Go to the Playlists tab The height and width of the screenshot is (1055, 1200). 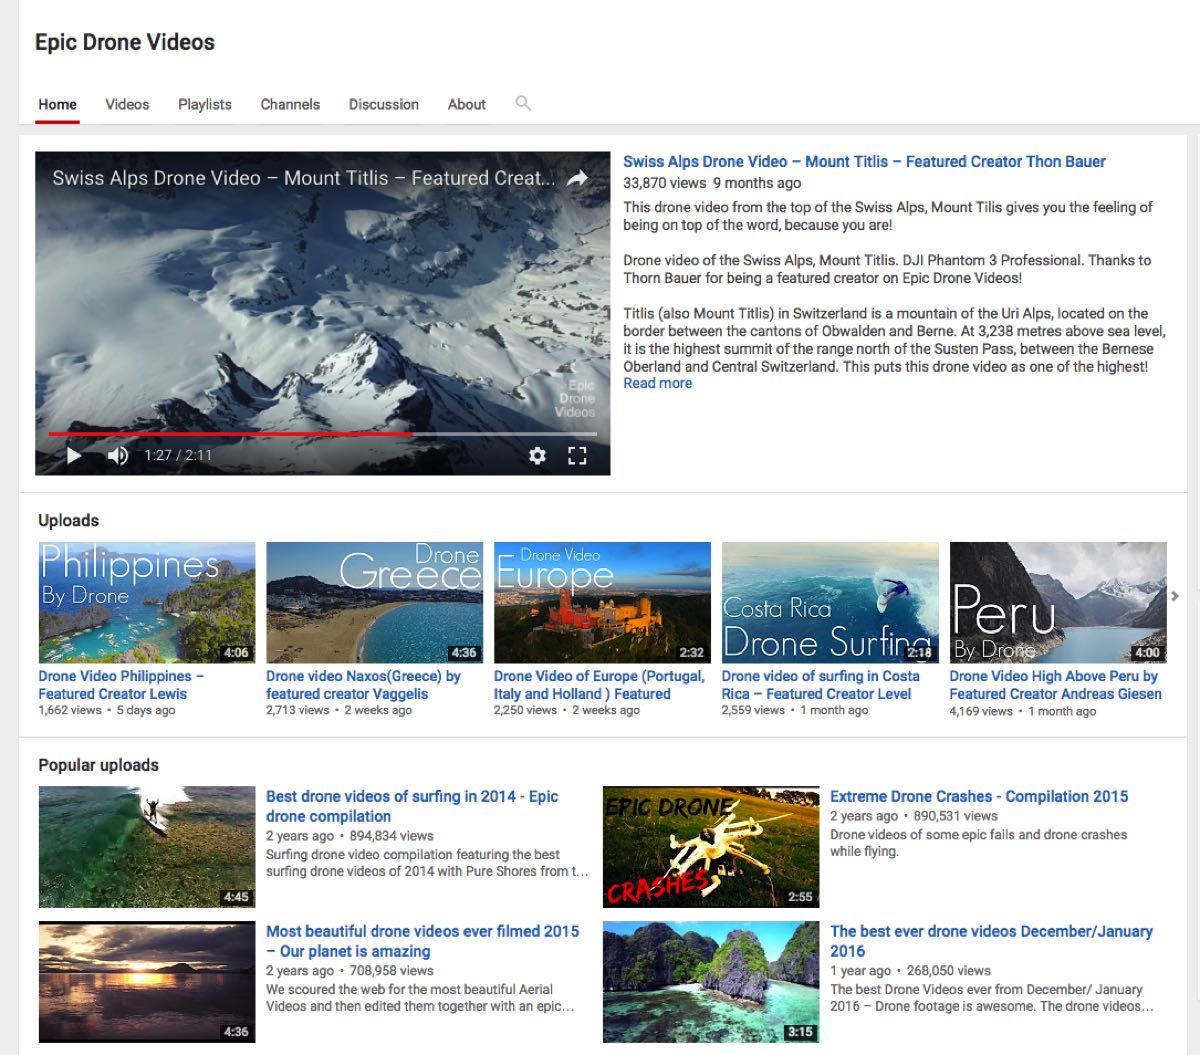coord(204,104)
